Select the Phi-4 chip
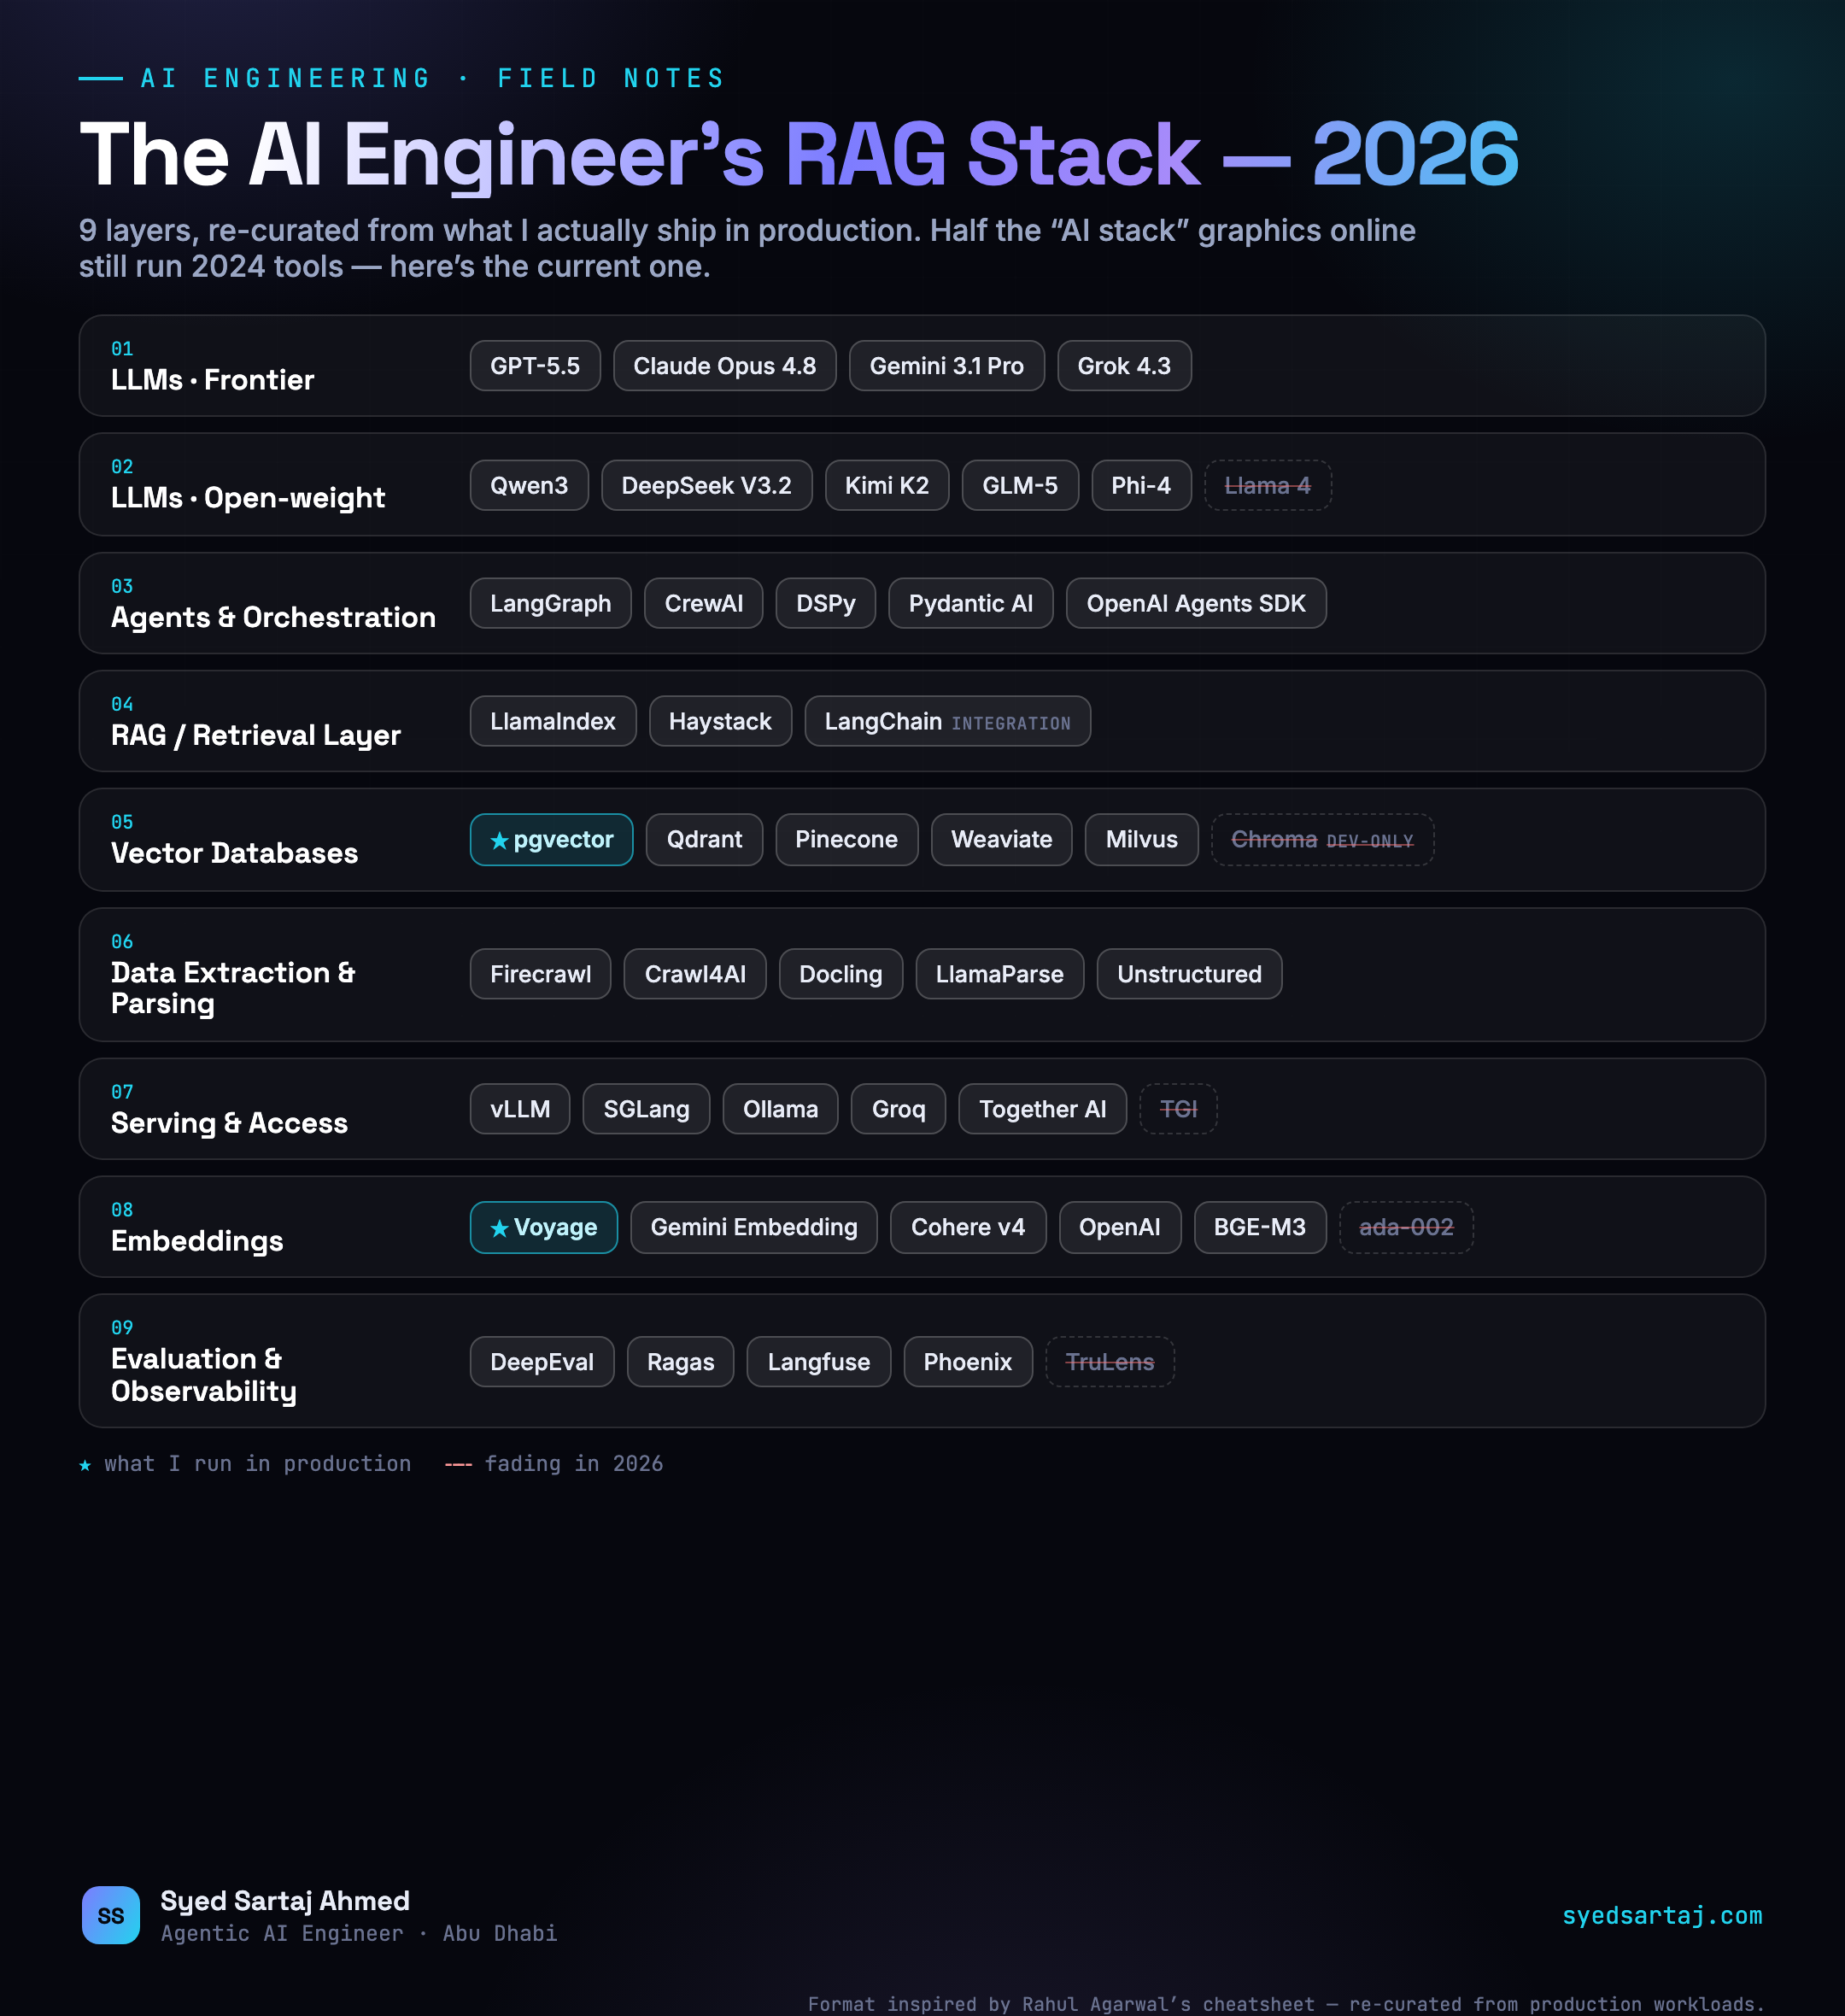This screenshot has height=2016, width=1845. [1141, 485]
